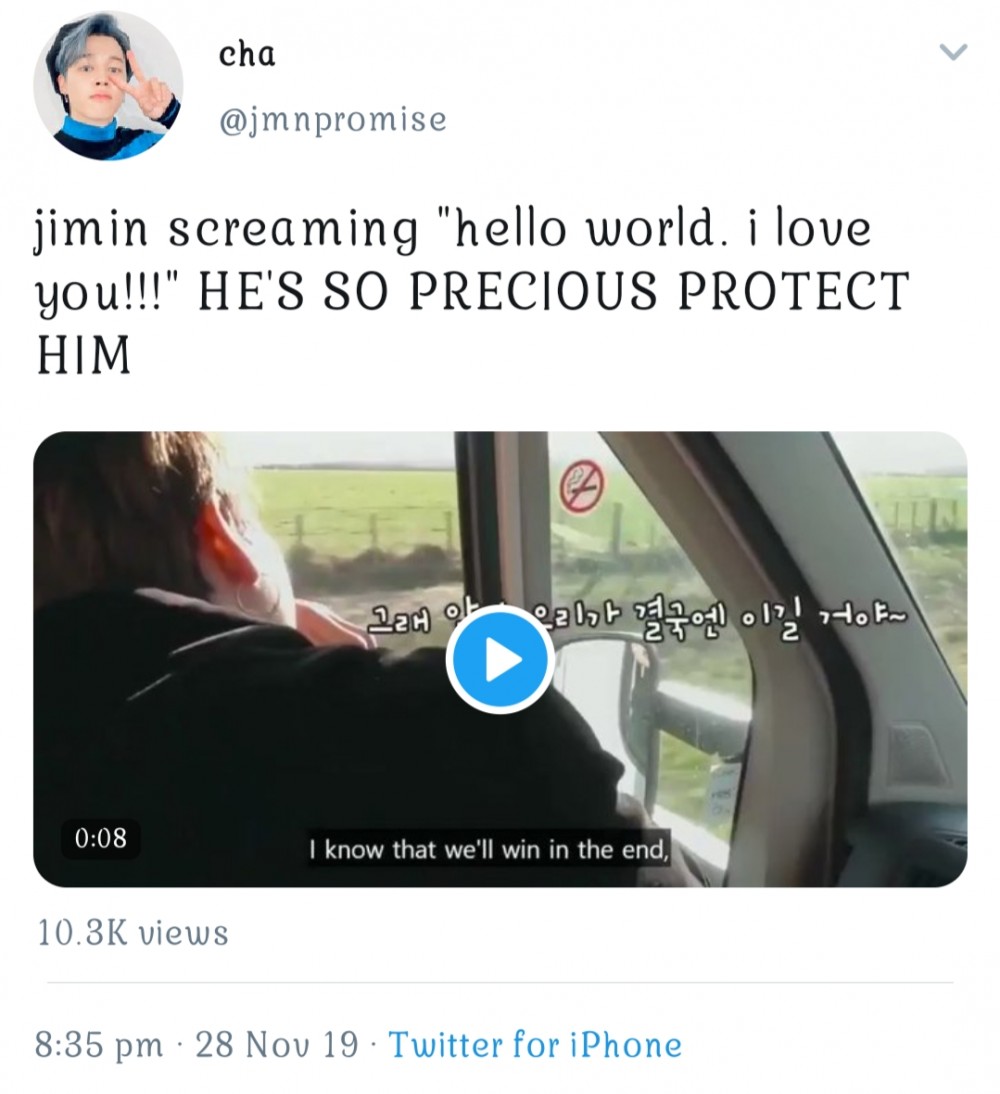Image resolution: width=1000 pixels, height=1094 pixels.
Task: Click the "28 Nov 19" date
Action: [276, 1045]
